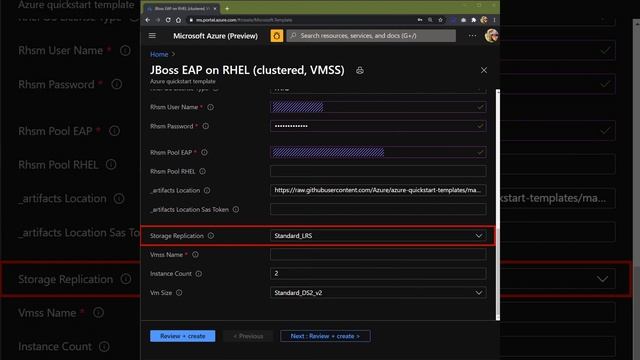Show info tooltip for Instance Count
The width and height of the screenshot is (640, 360).
[198, 273]
